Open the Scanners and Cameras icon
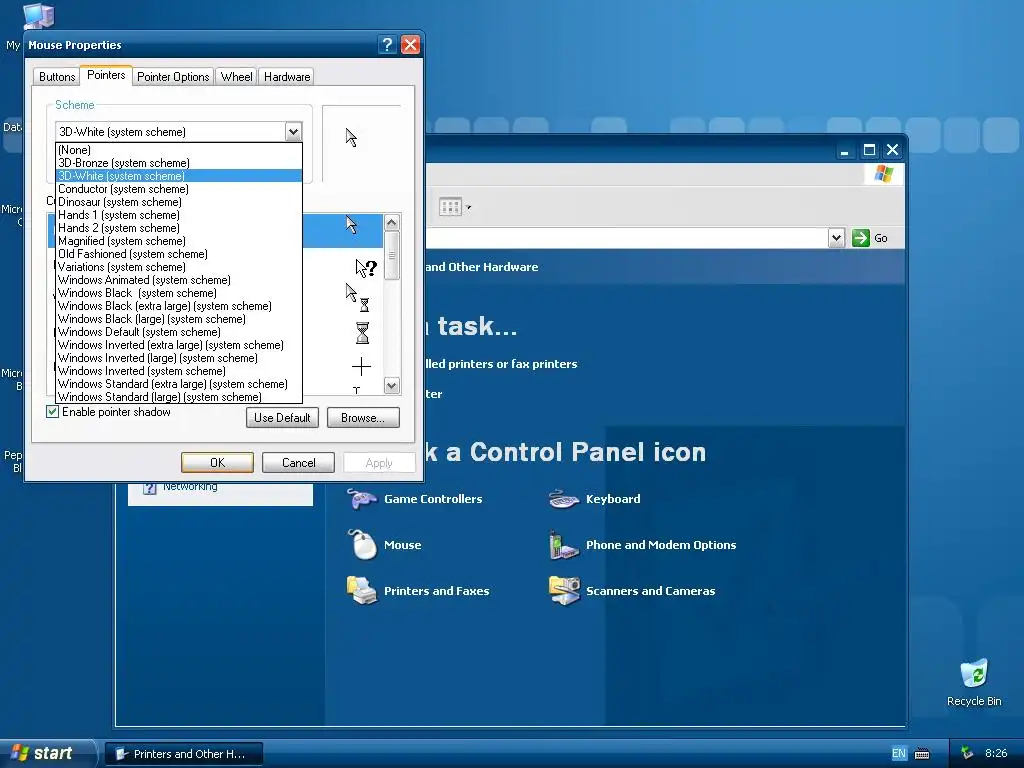This screenshot has width=1024, height=768. point(564,590)
